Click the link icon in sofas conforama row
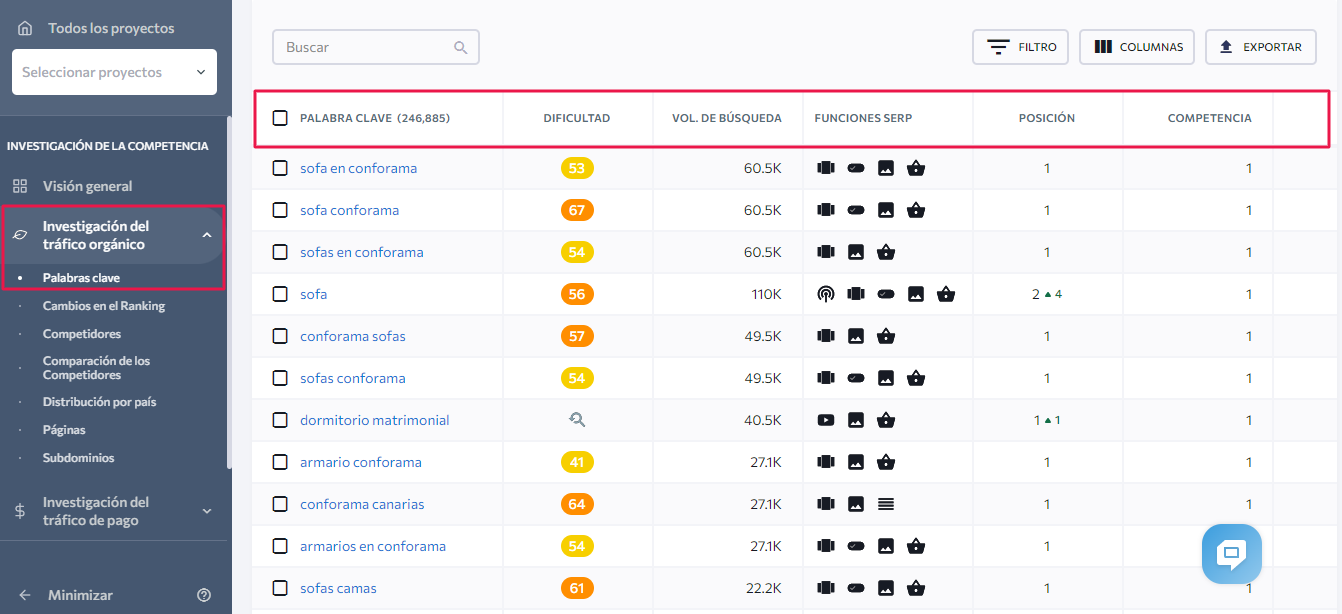Viewport: 1342px width, 614px height. click(x=855, y=378)
